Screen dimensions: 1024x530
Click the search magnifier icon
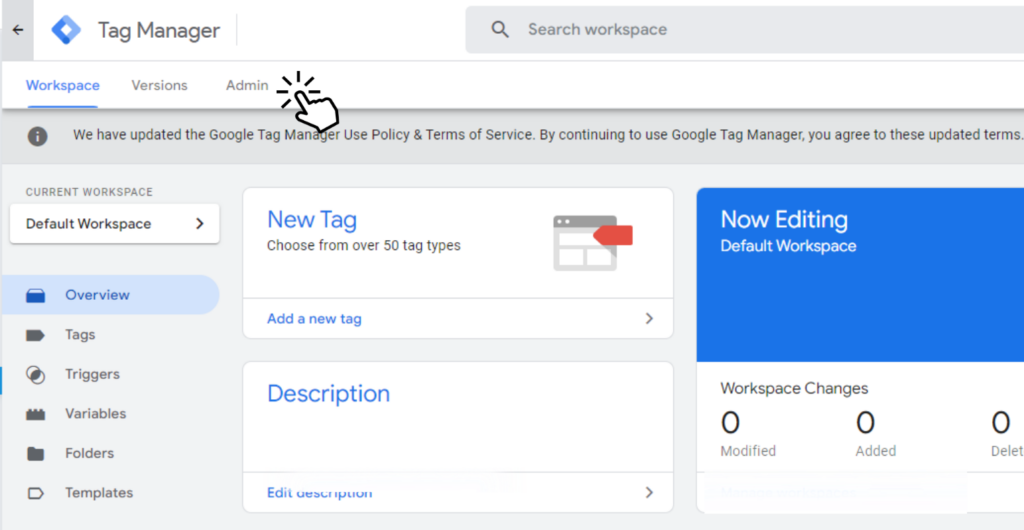click(x=500, y=29)
